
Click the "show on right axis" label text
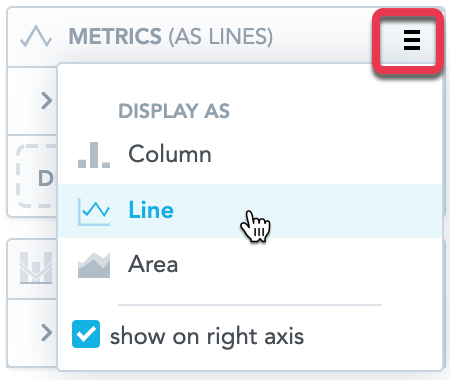tap(207, 336)
